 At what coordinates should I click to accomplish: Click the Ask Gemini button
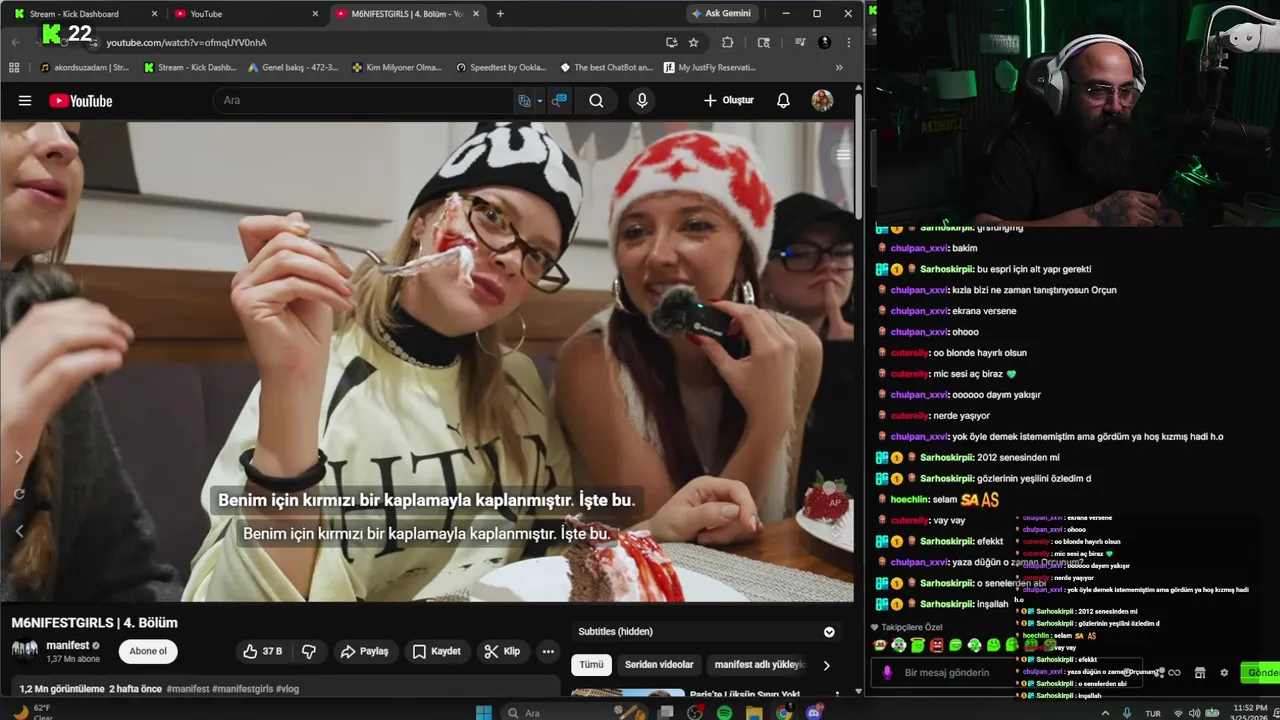[721, 14]
